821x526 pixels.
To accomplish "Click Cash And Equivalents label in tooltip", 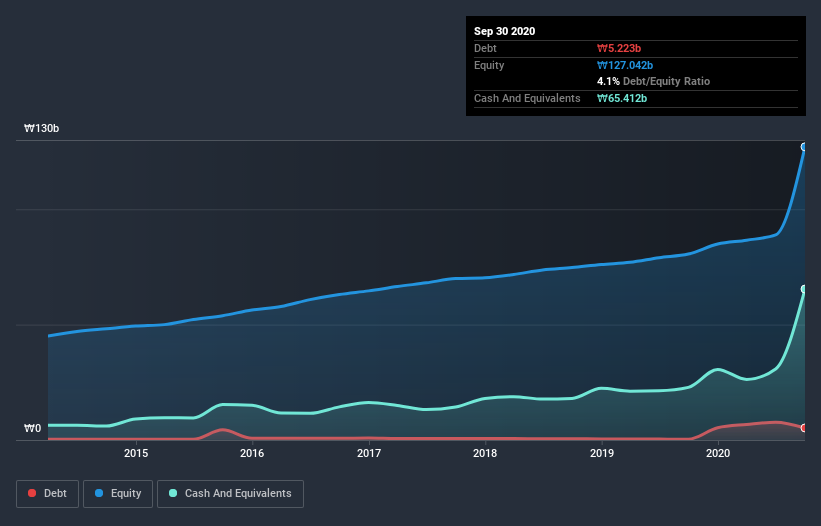I will coord(527,98).
